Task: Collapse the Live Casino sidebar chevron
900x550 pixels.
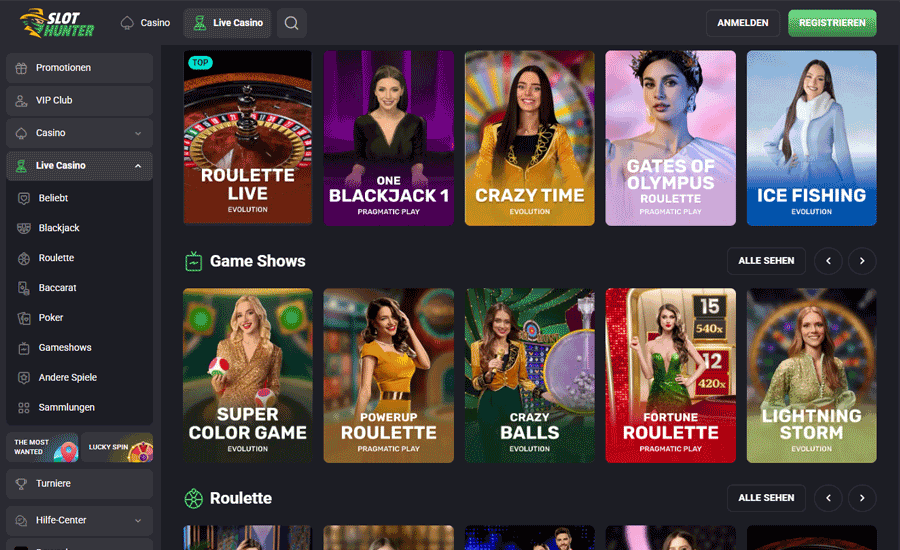Action: pos(138,166)
